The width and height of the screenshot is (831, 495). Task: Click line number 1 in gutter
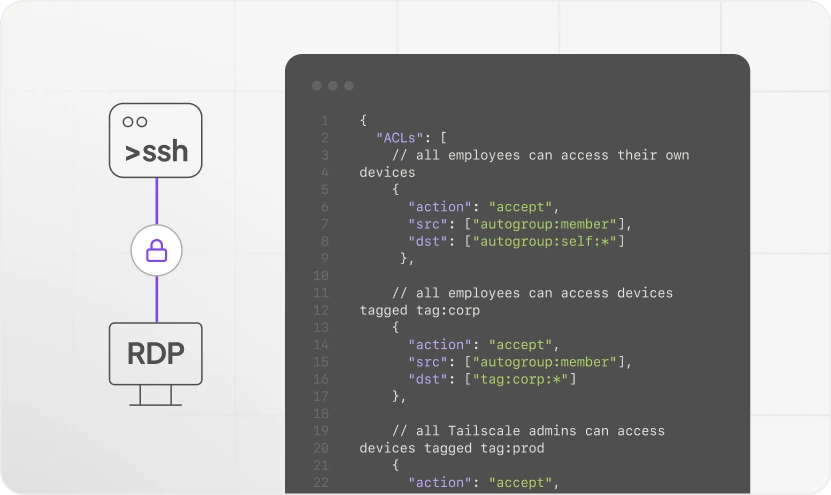point(324,121)
